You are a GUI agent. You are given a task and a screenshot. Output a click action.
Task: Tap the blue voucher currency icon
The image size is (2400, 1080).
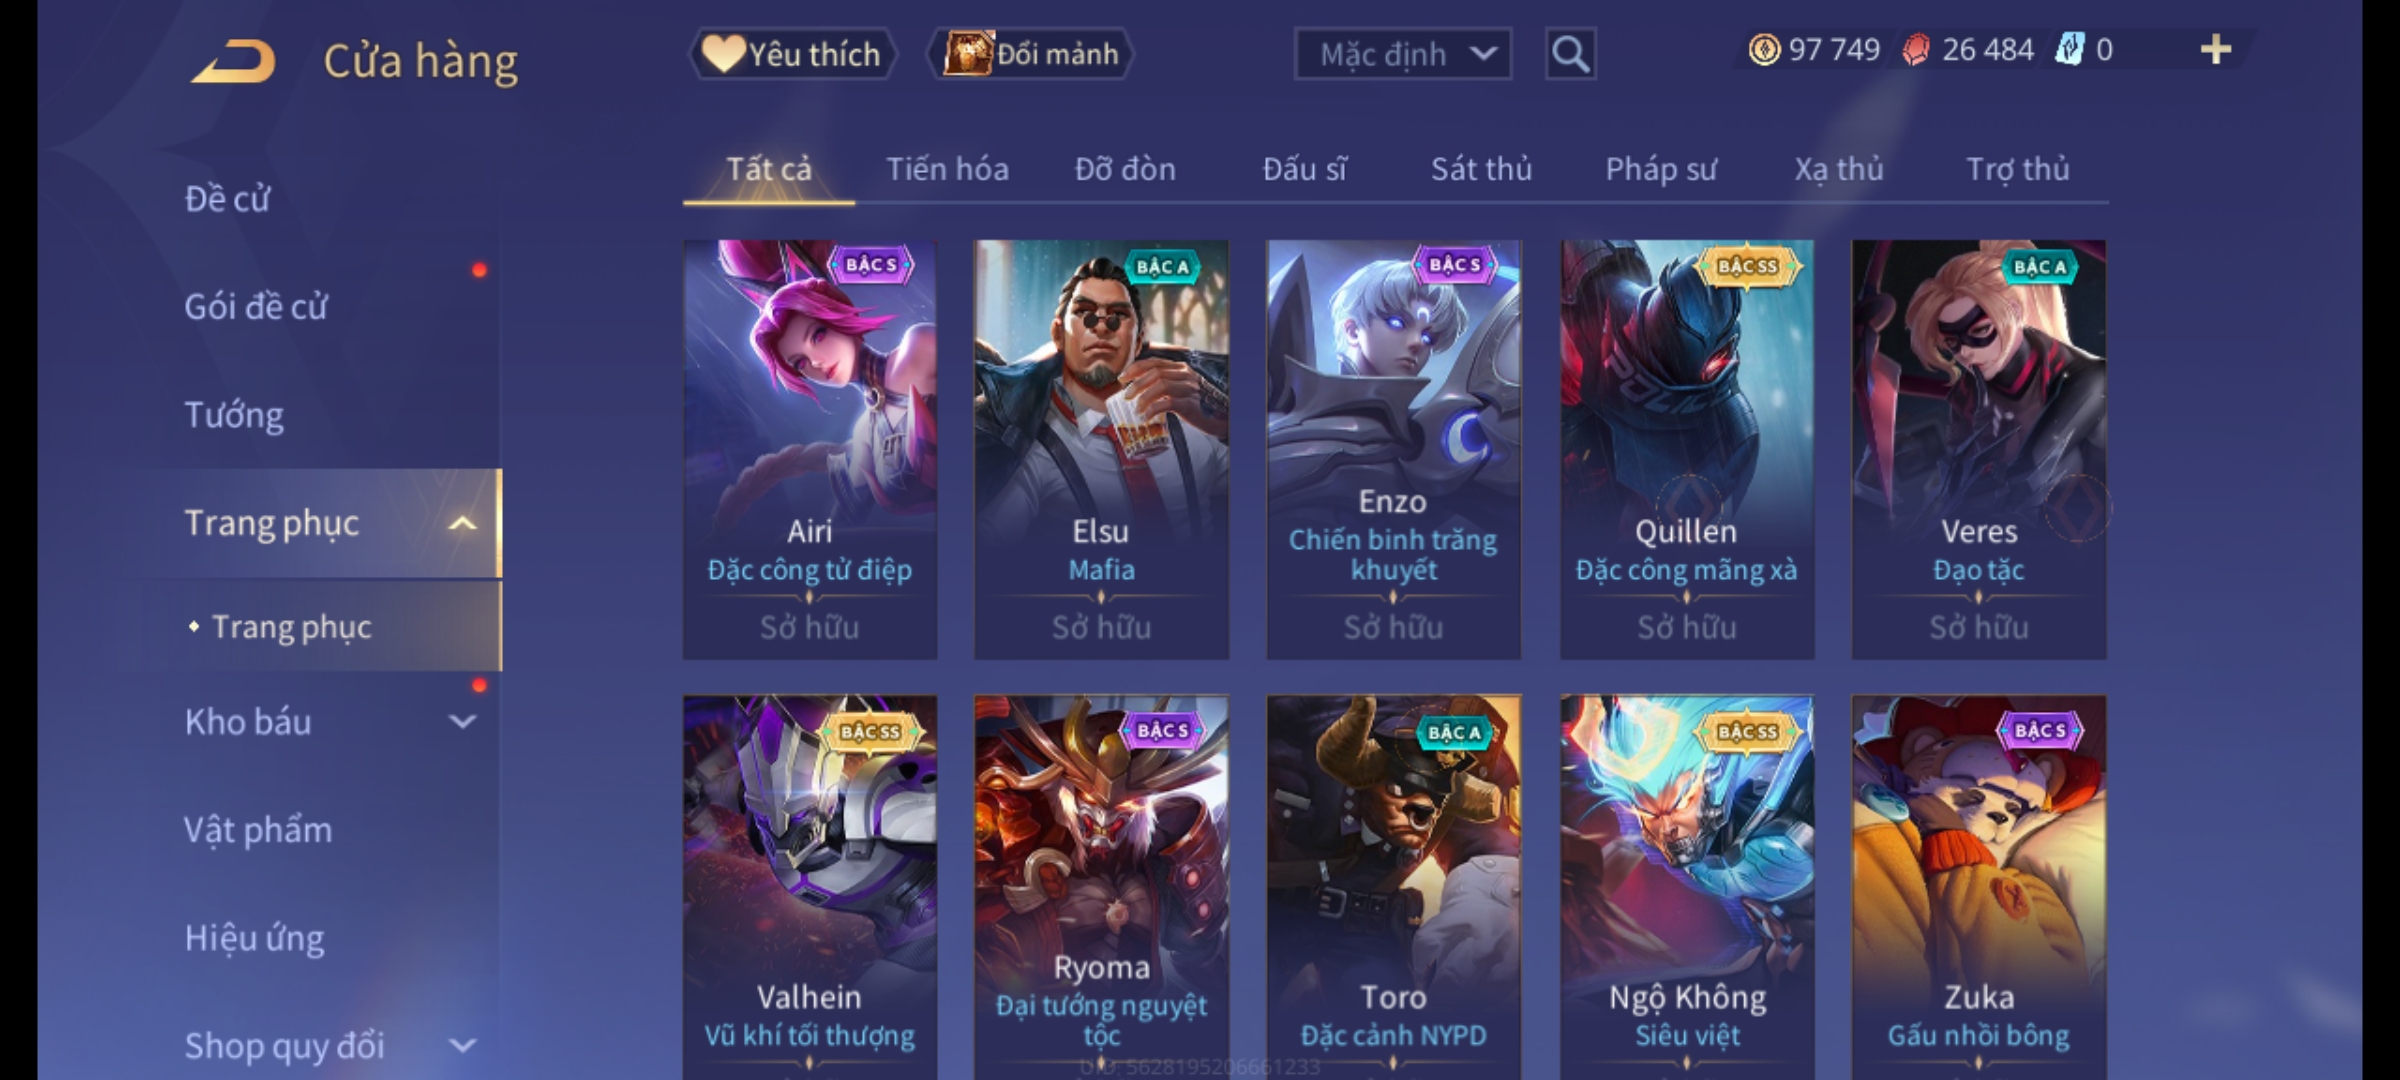tap(2069, 50)
